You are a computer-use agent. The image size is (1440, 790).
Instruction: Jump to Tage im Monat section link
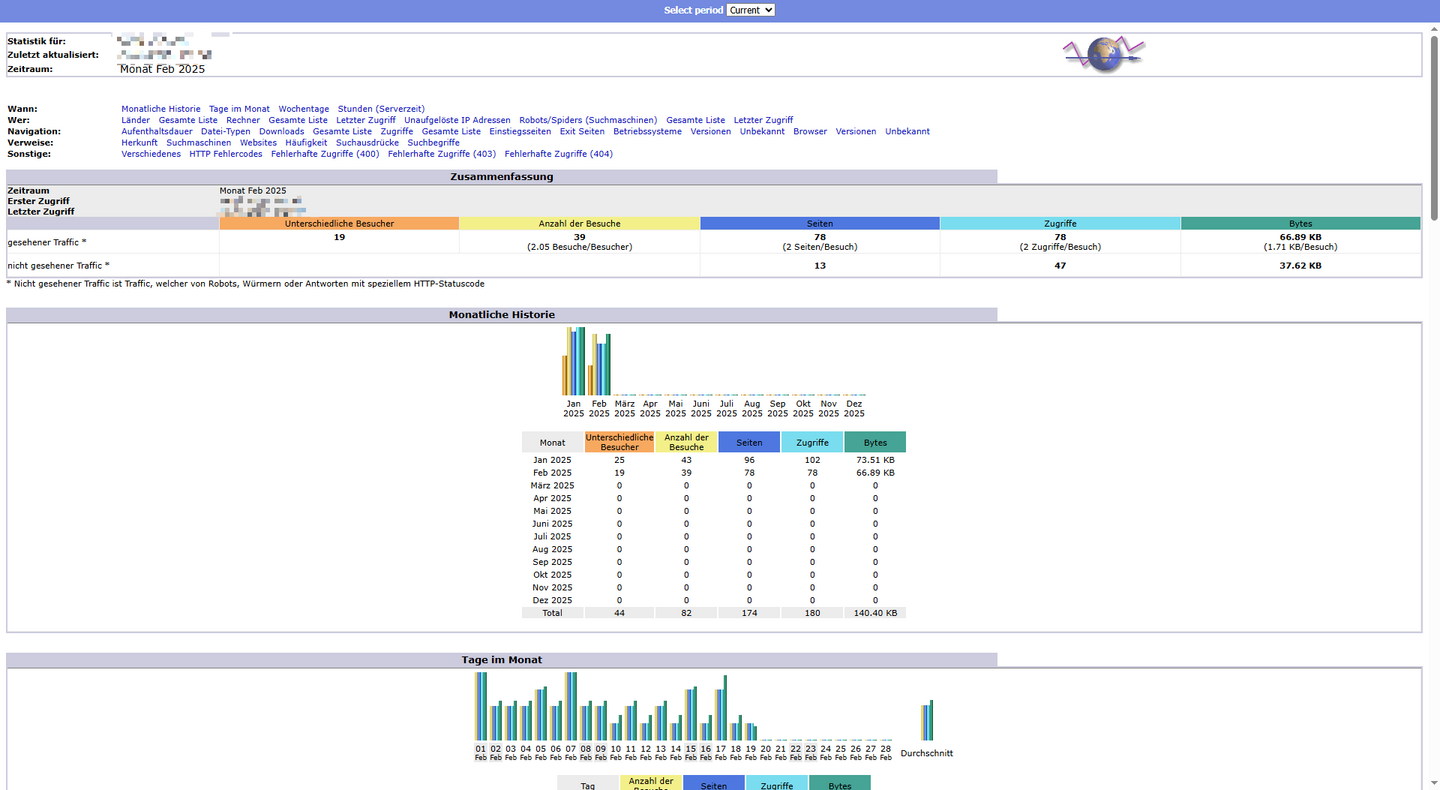[x=239, y=109]
